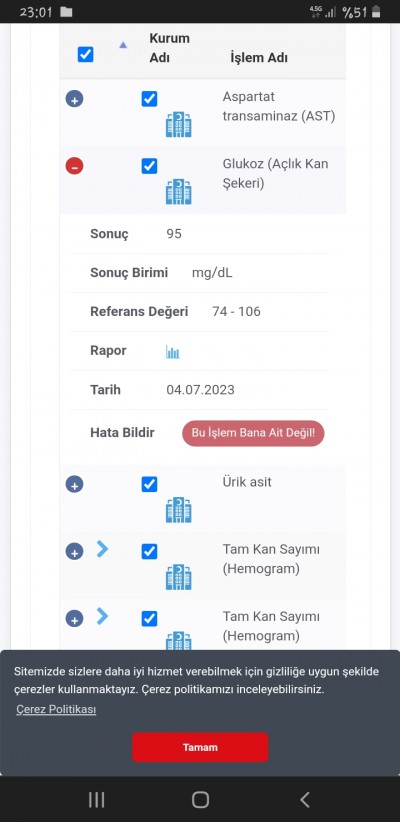
Task: Sort by the column header triangle arrow
Action: pyautogui.click(x=123, y=46)
